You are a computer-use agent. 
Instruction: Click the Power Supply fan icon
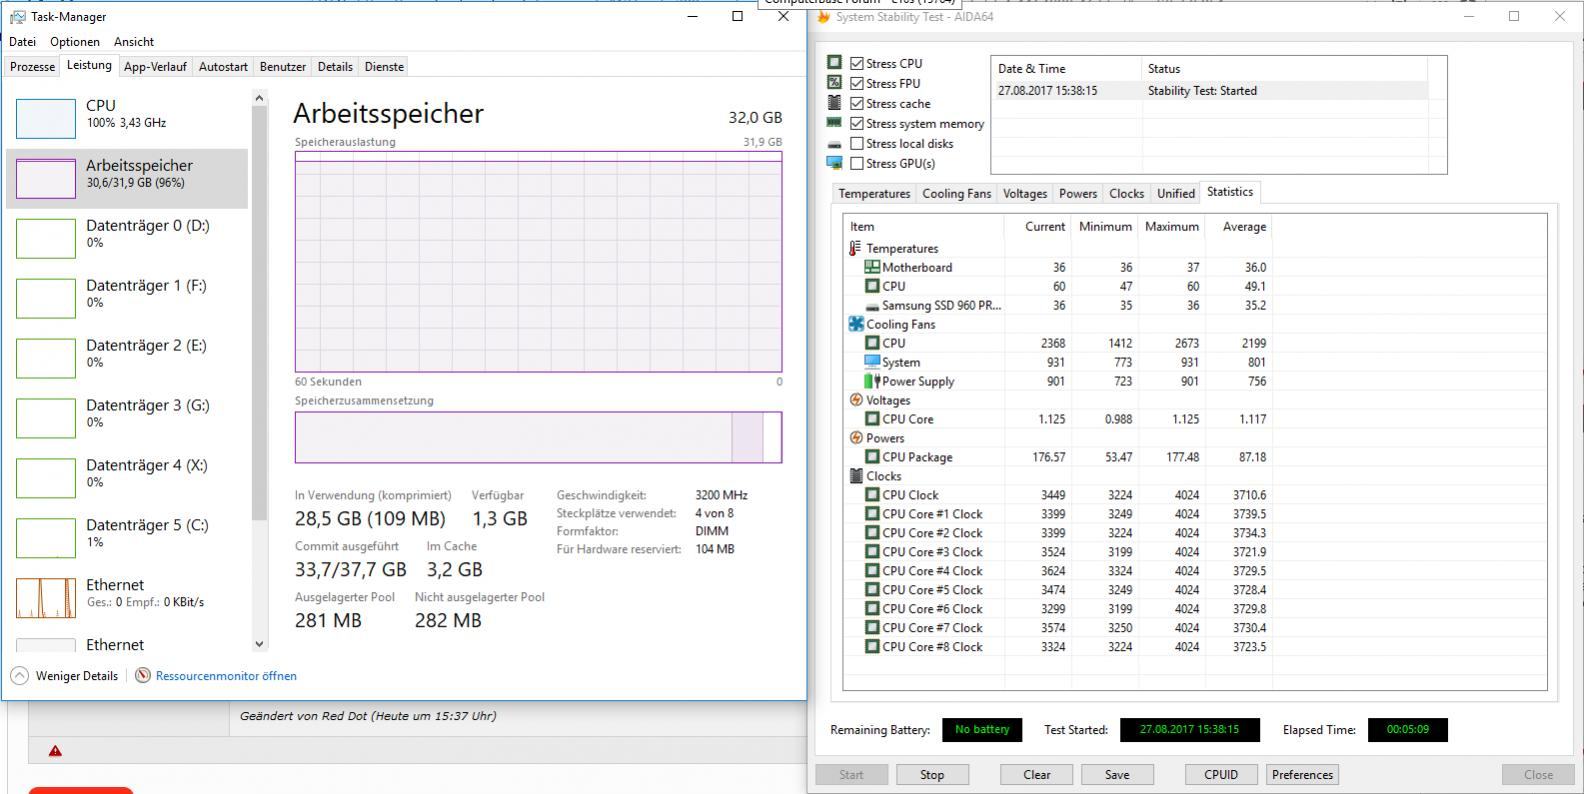coord(872,381)
